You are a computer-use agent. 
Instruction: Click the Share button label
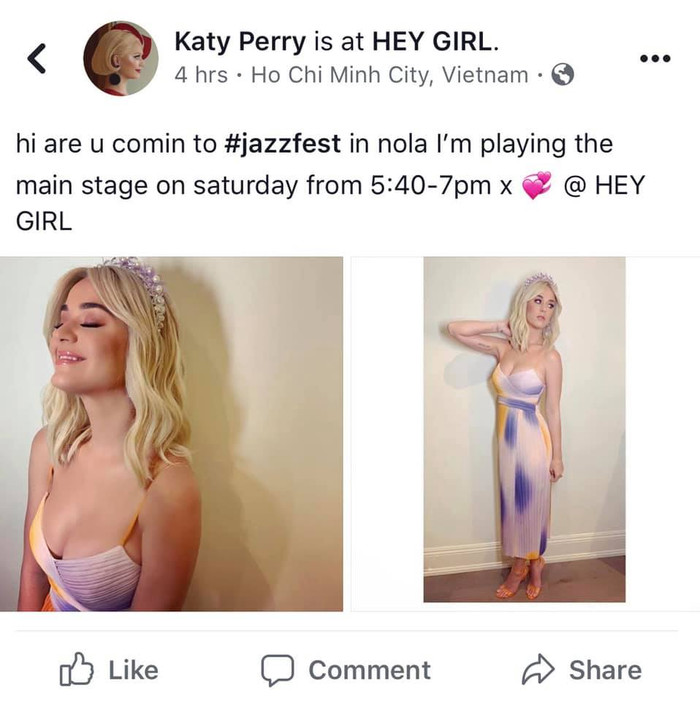point(605,670)
